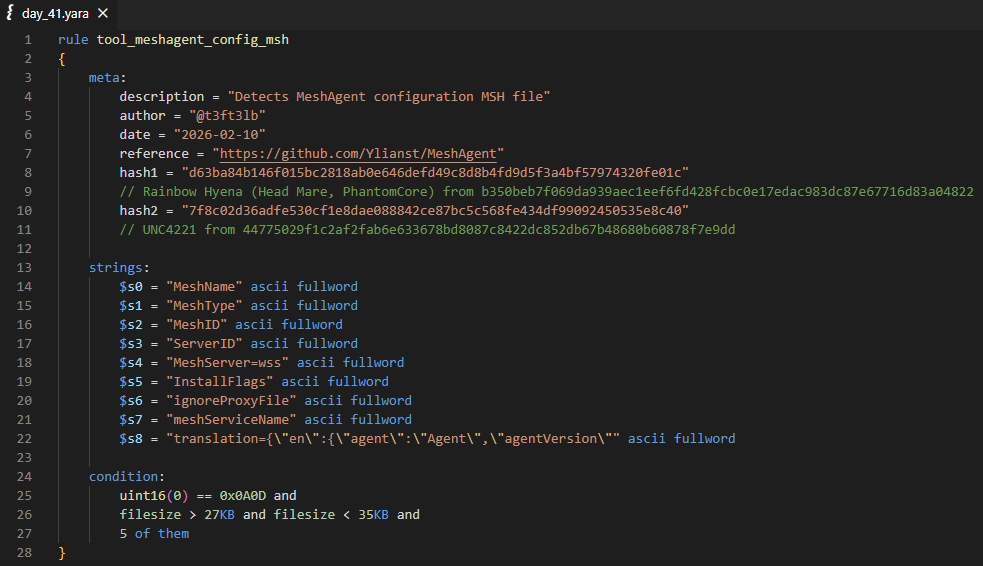Viewport: 983px width, 566px height.
Task: Click the UNC4221 comment line
Action: pyautogui.click(x=428, y=229)
